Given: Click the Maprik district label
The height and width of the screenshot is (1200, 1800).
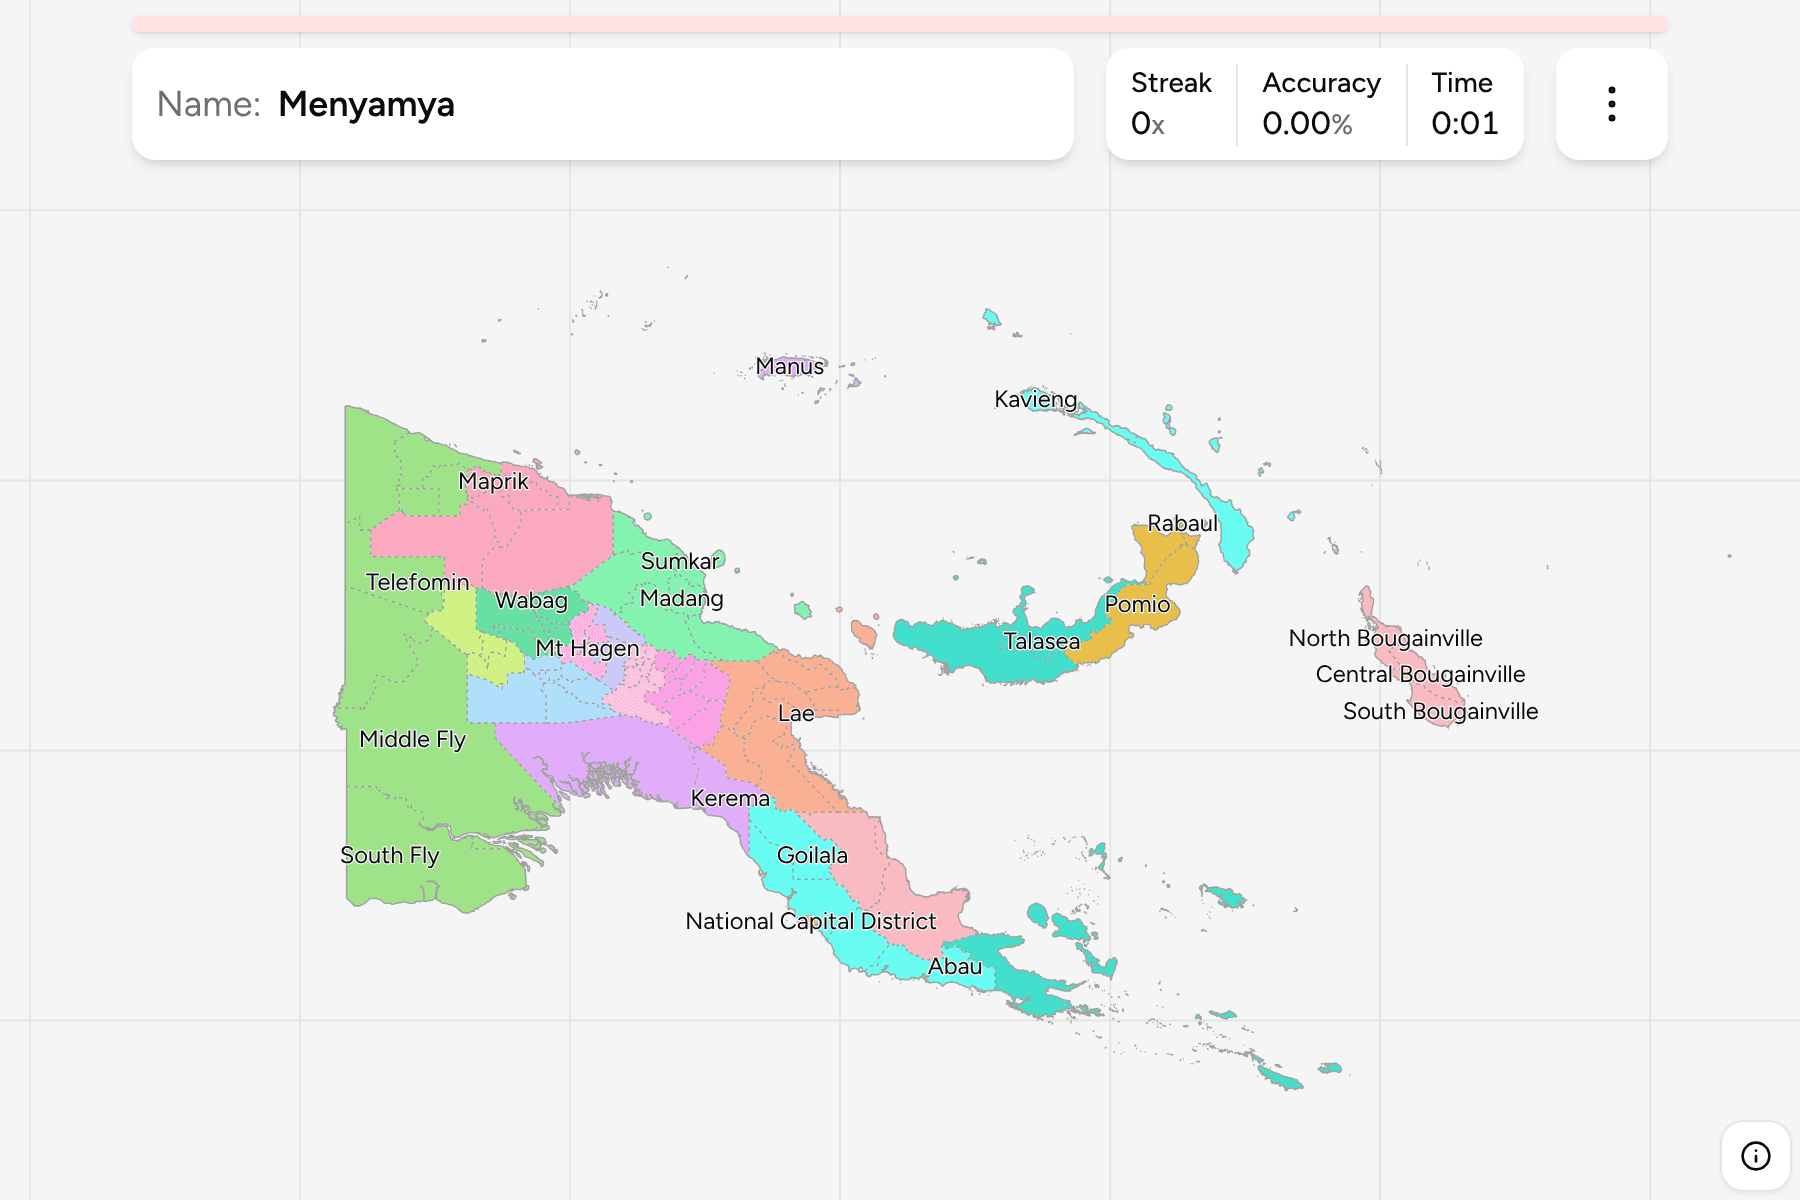Looking at the screenshot, I should point(493,481).
